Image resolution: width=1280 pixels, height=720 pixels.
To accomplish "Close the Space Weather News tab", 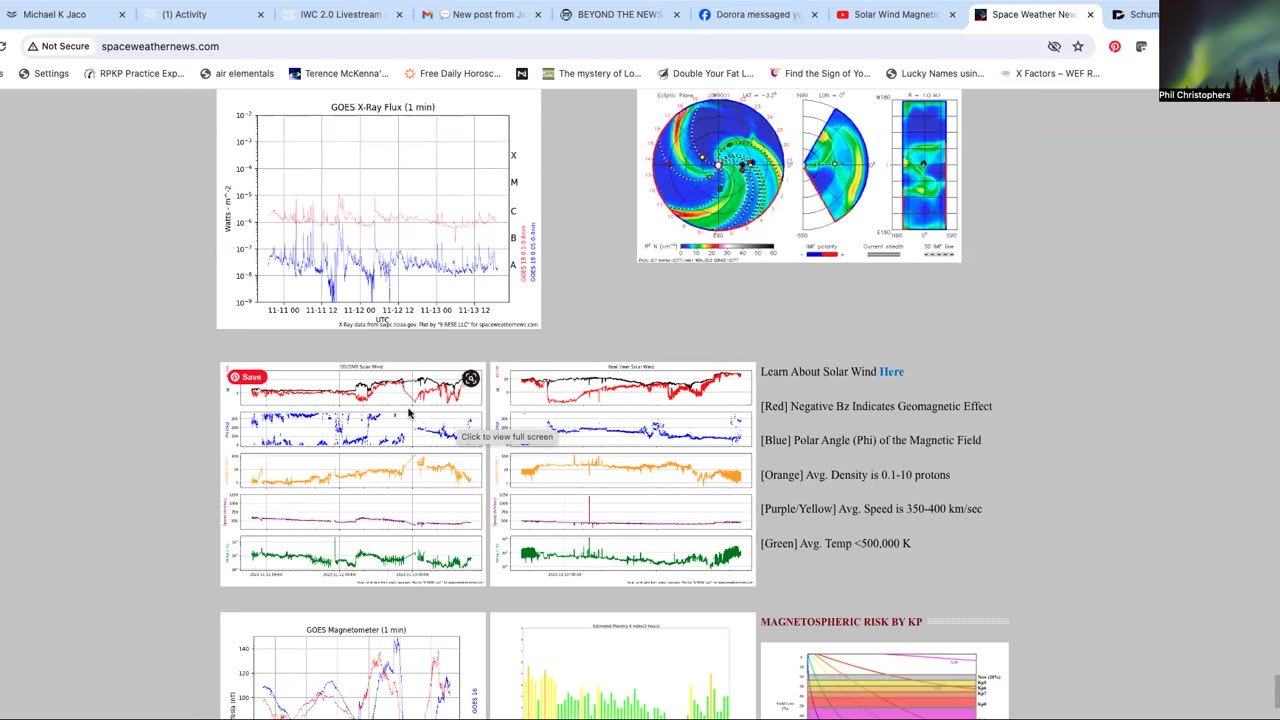I will pyautogui.click(x=1090, y=15).
